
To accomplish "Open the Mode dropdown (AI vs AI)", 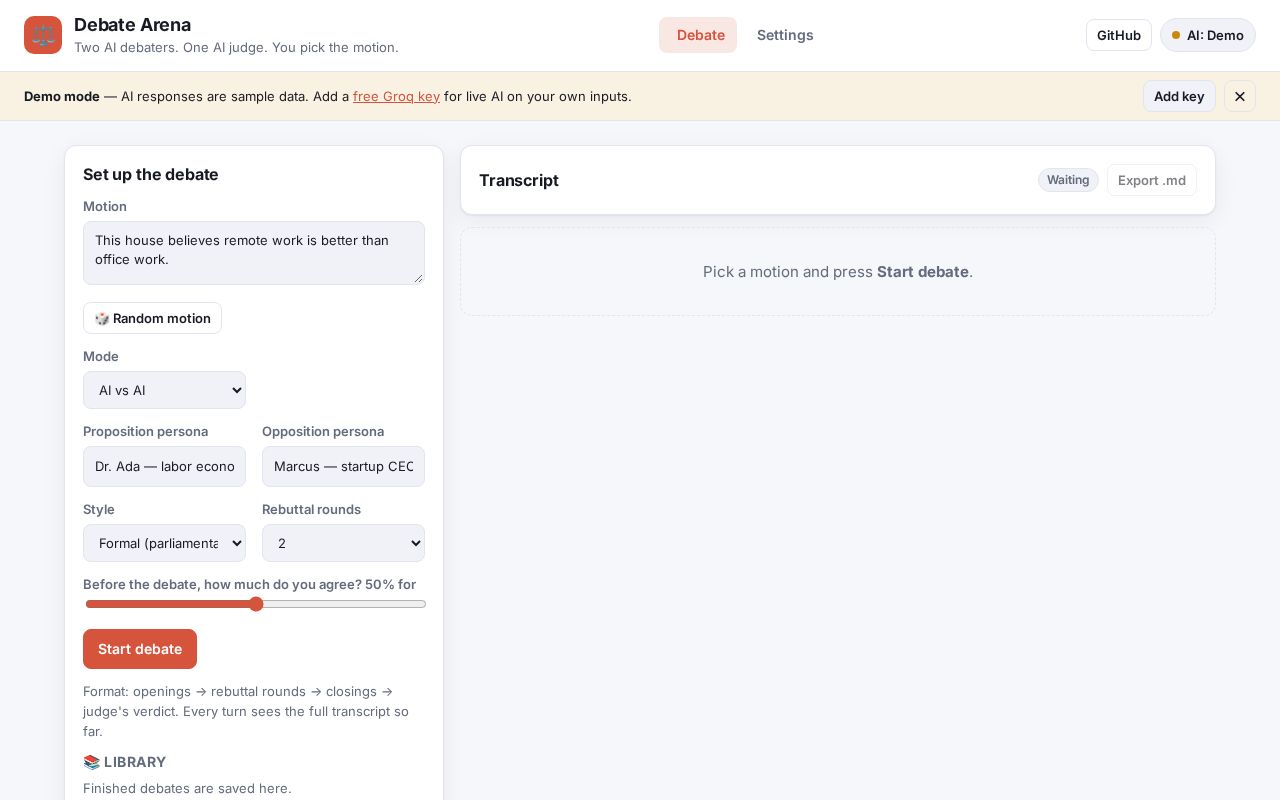I will 164,390.
